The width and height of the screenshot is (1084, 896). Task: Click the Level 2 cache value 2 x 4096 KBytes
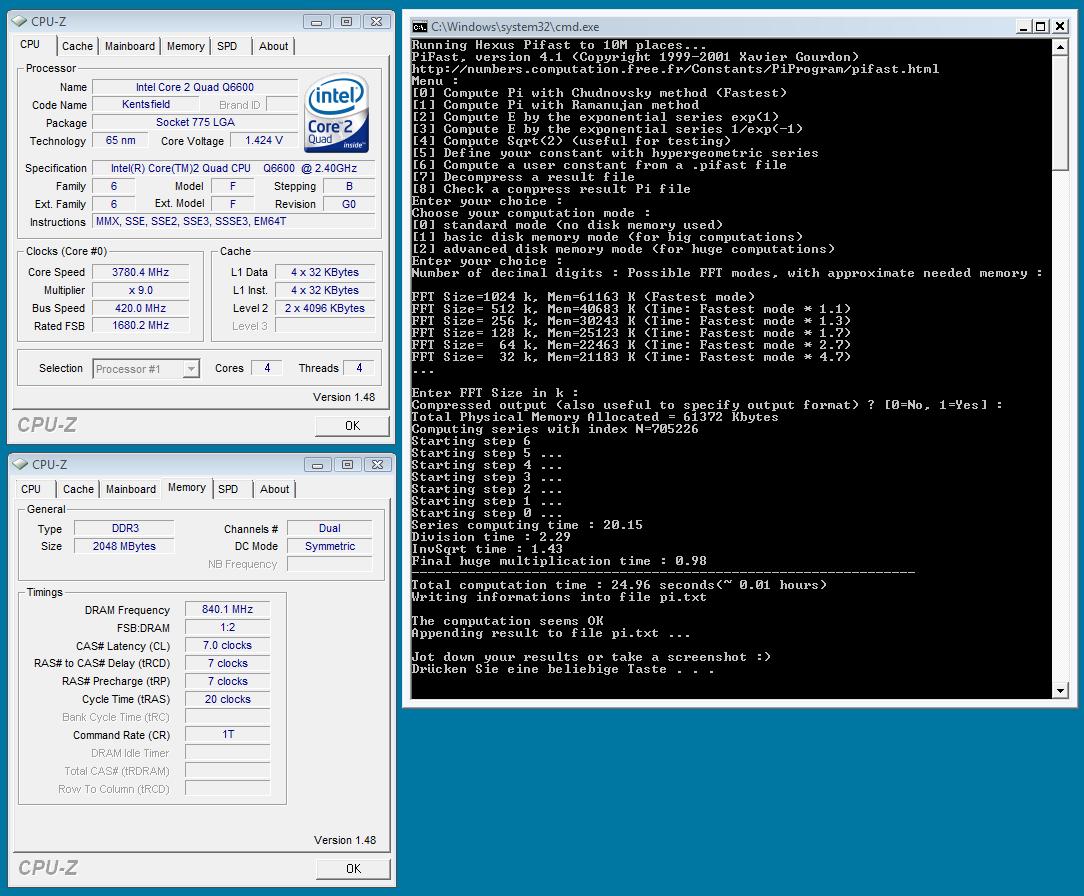[x=325, y=308]
